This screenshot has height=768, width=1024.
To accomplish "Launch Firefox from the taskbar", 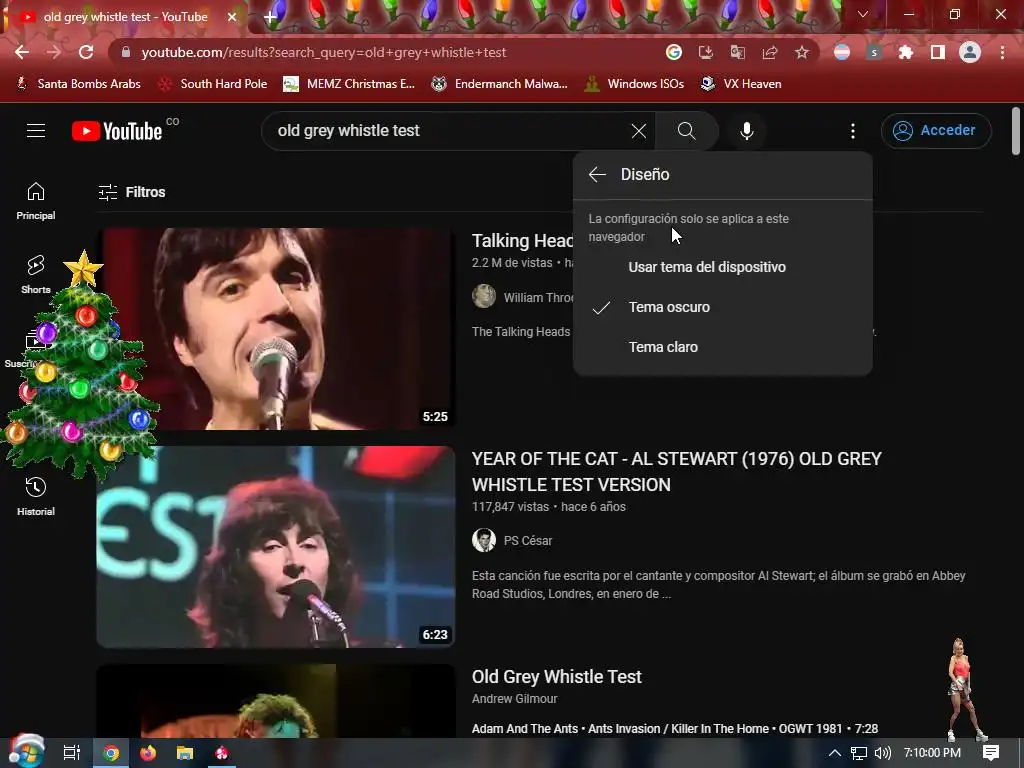I will (x=148, y=753).
